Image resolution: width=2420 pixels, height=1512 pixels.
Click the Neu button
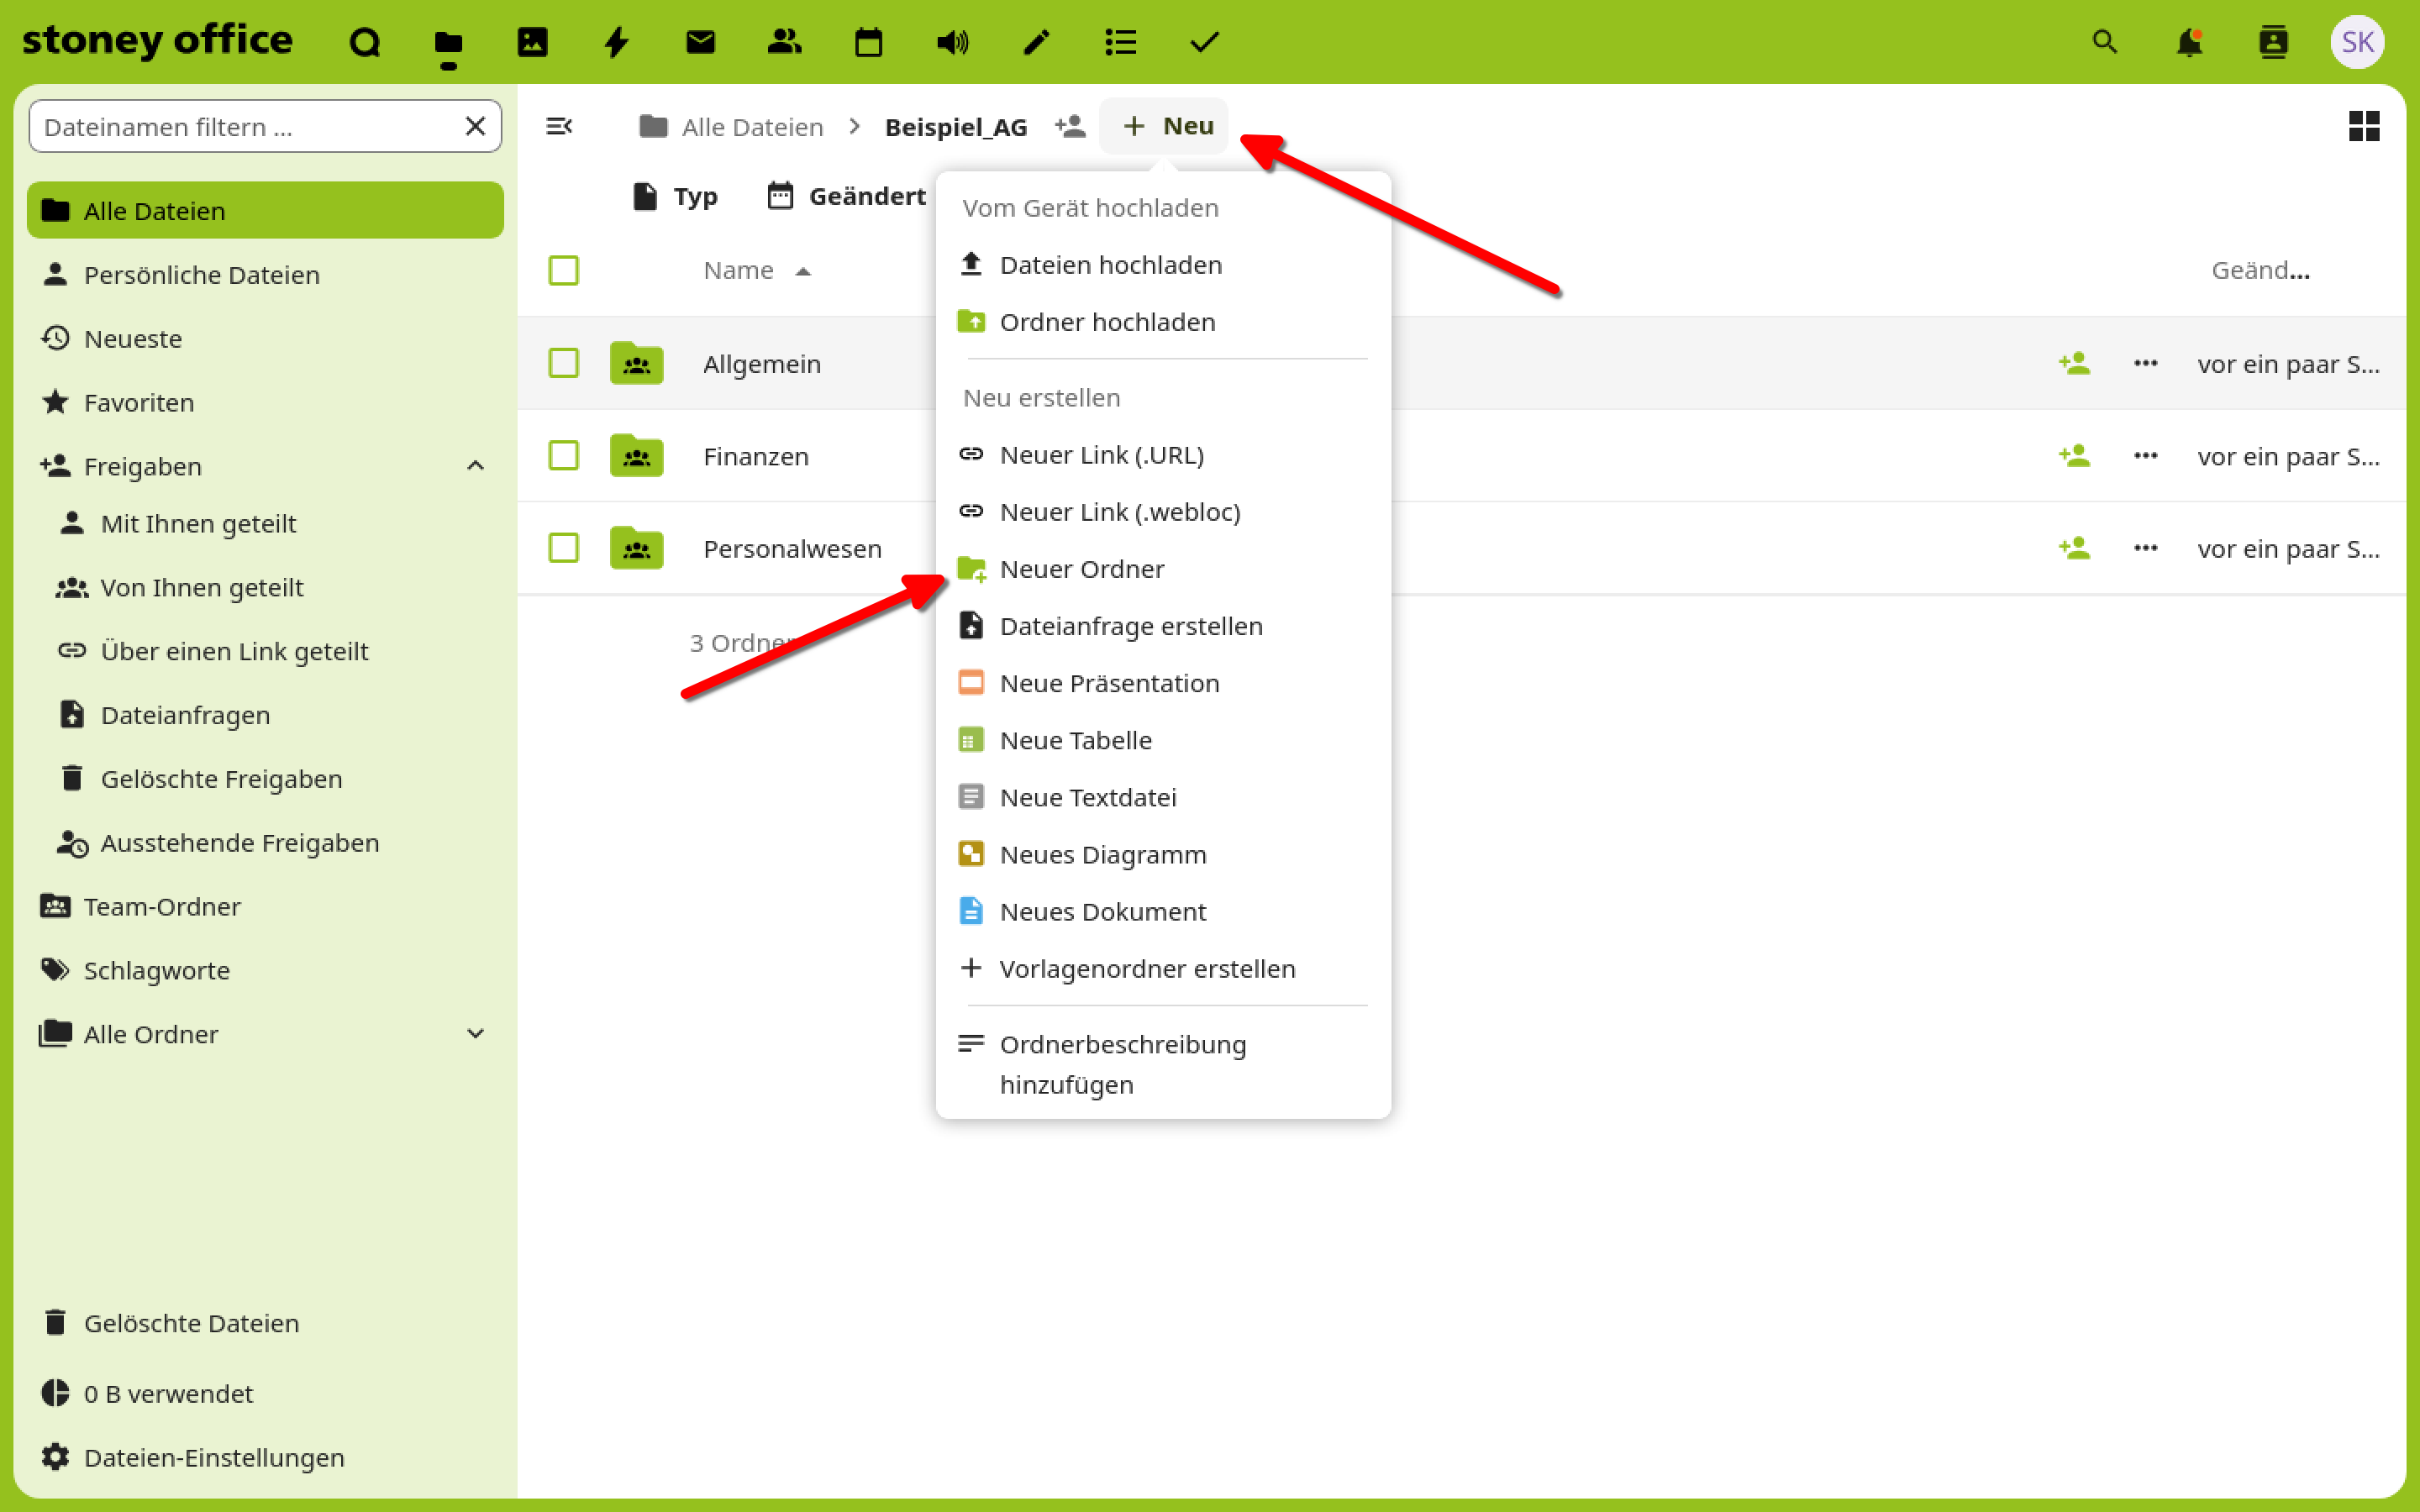coord(1166,126)
